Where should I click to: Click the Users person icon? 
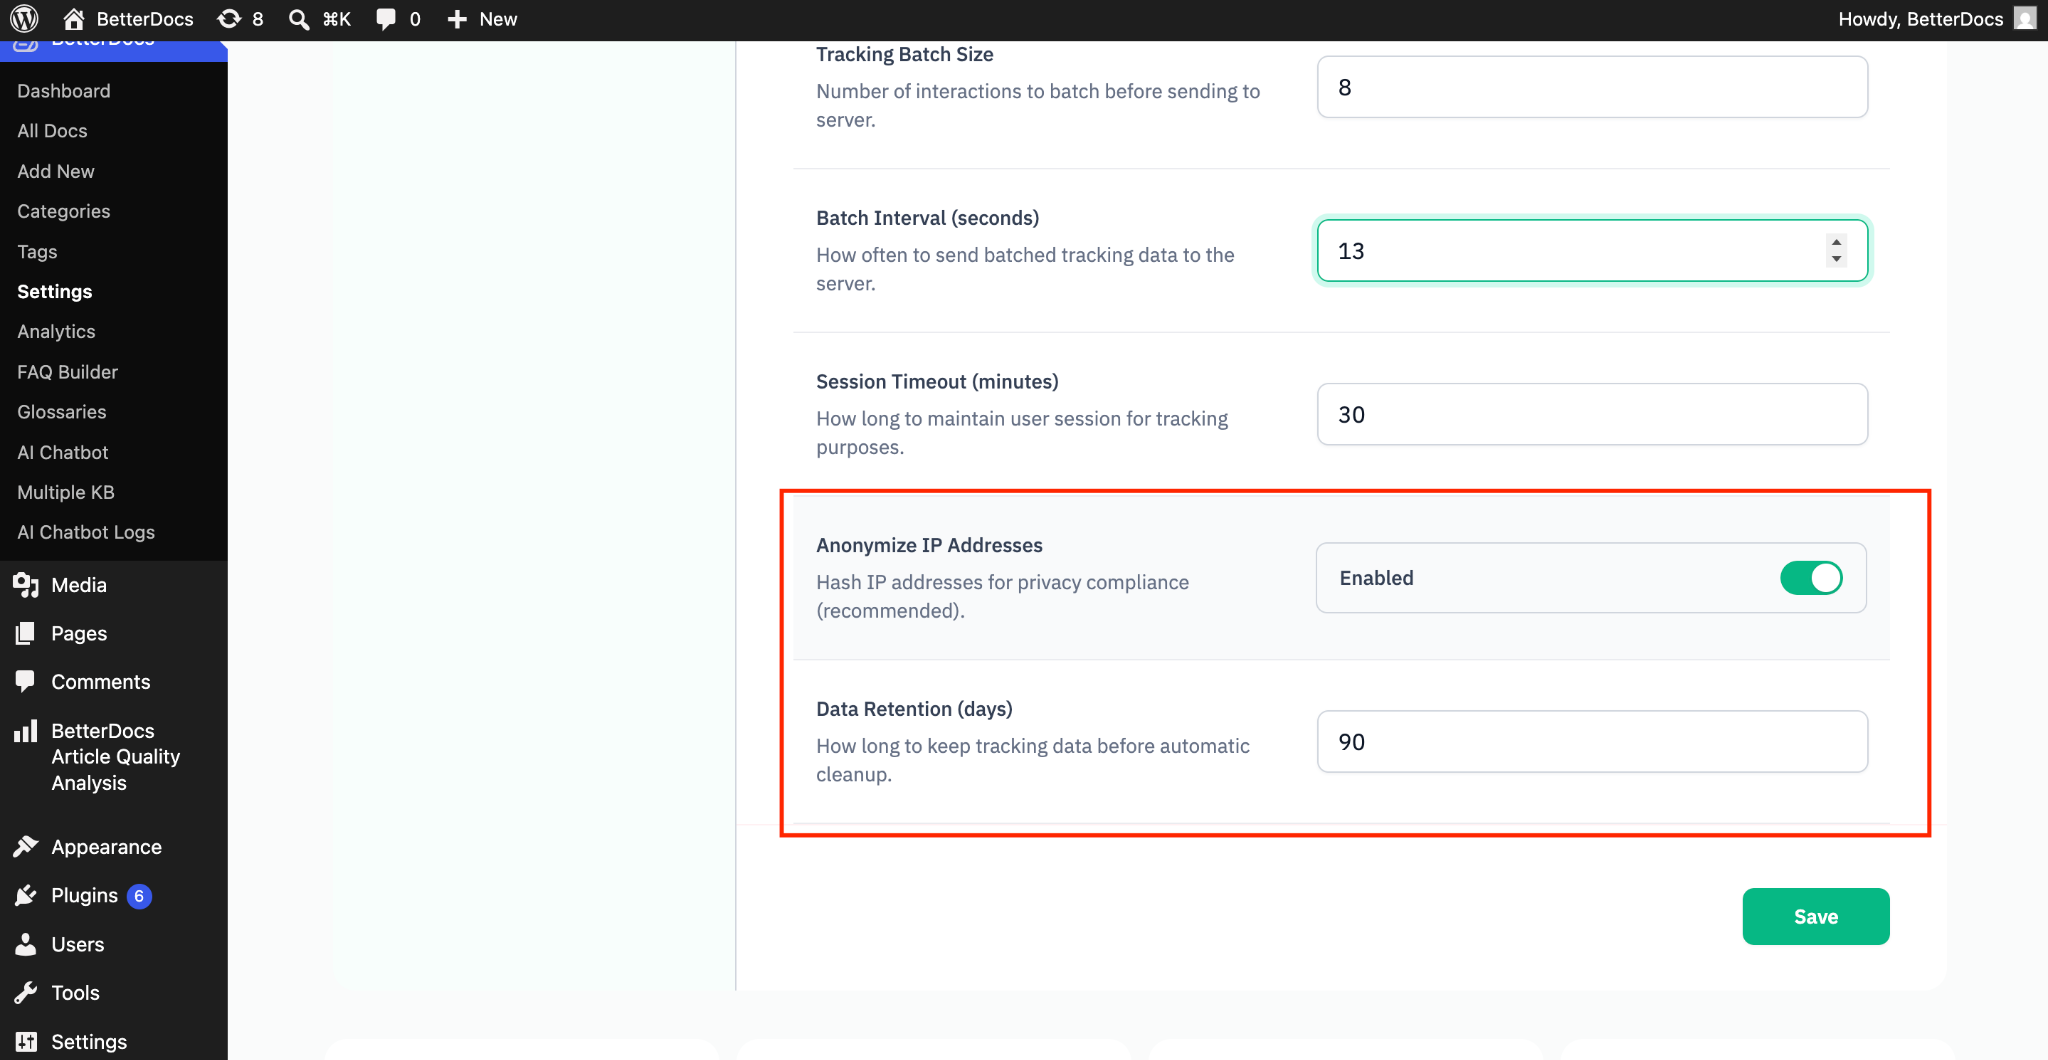(26, 944)
